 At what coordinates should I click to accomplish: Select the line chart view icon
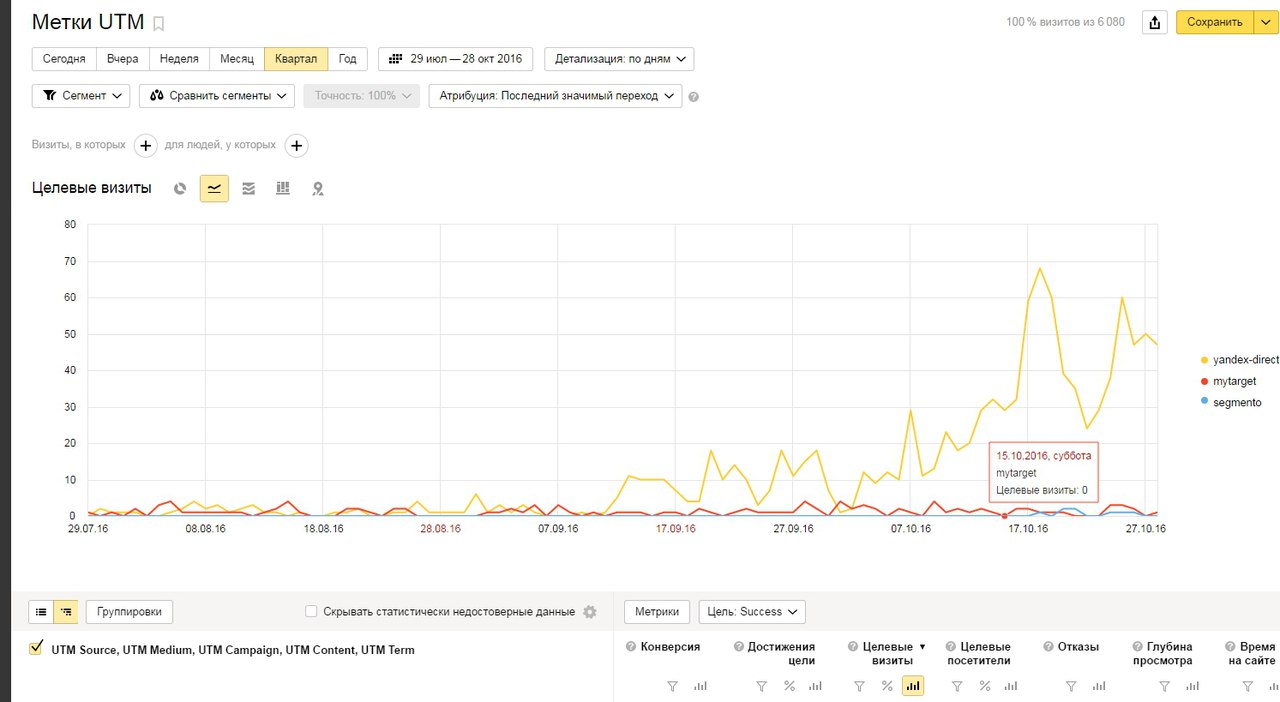click(x=214, y=188)
